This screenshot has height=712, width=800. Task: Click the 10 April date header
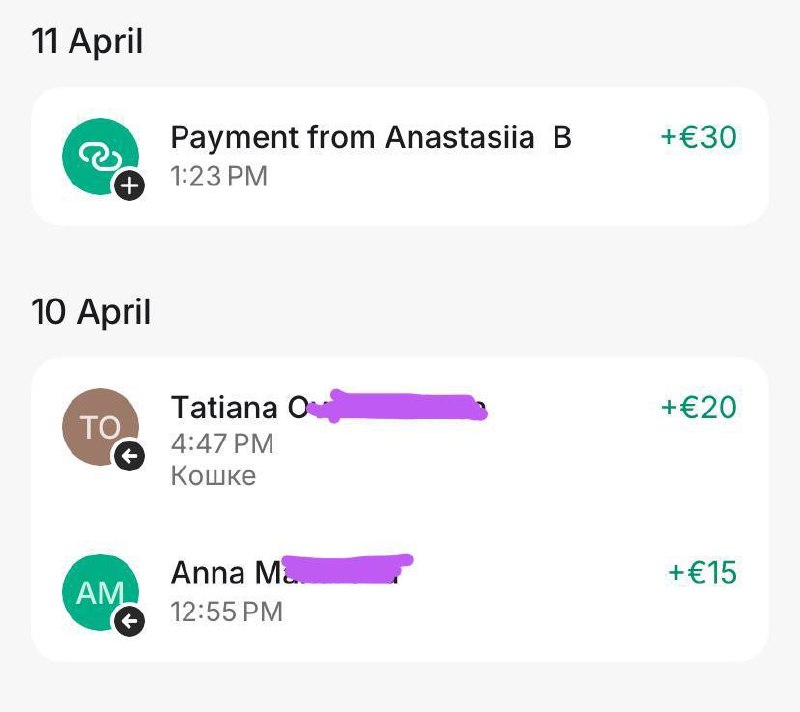91,312
